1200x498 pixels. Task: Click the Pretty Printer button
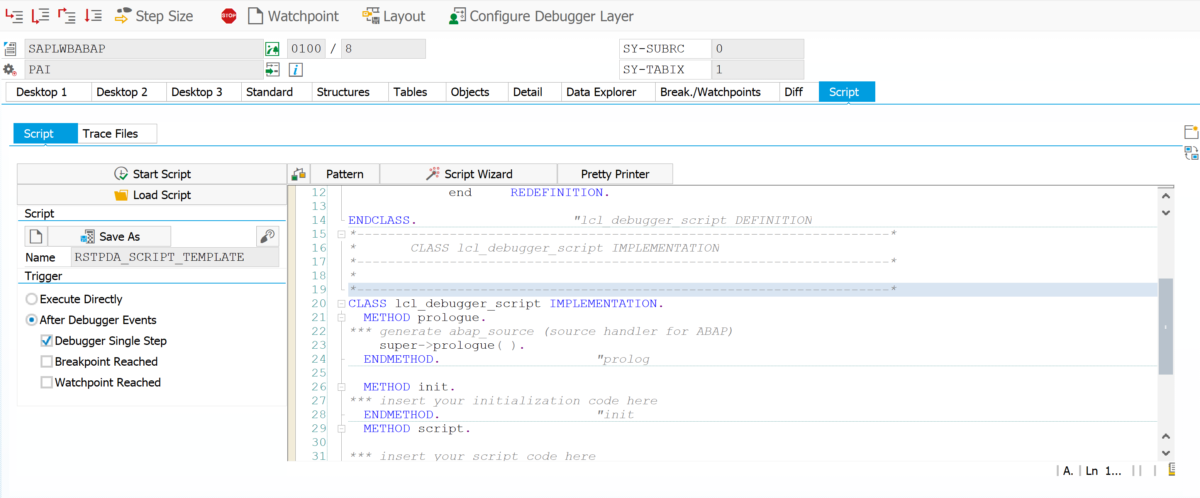pyautogui.click(x=615, y=174)
